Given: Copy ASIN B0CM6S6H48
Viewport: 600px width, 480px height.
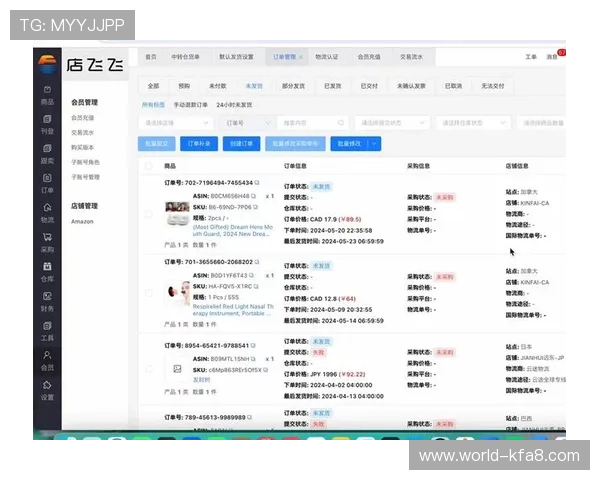Looking at the screenshot, I should [x=253, y=196].
